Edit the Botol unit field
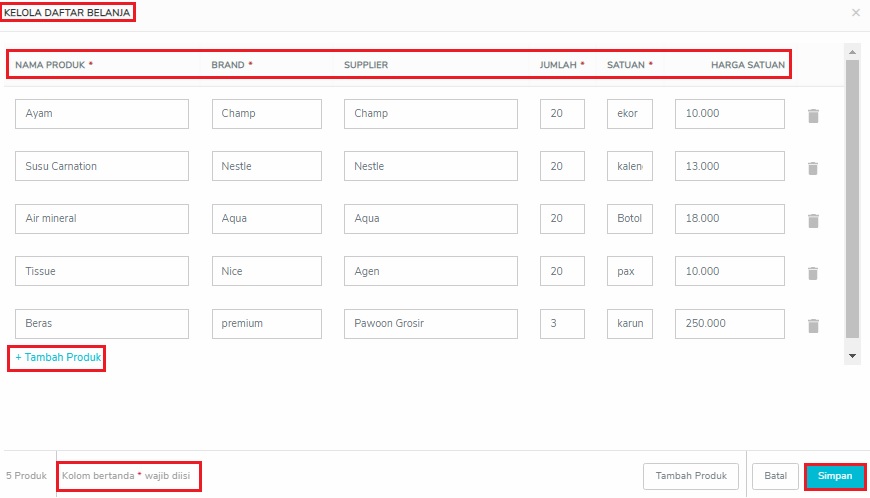 click(x=630, y=218)
